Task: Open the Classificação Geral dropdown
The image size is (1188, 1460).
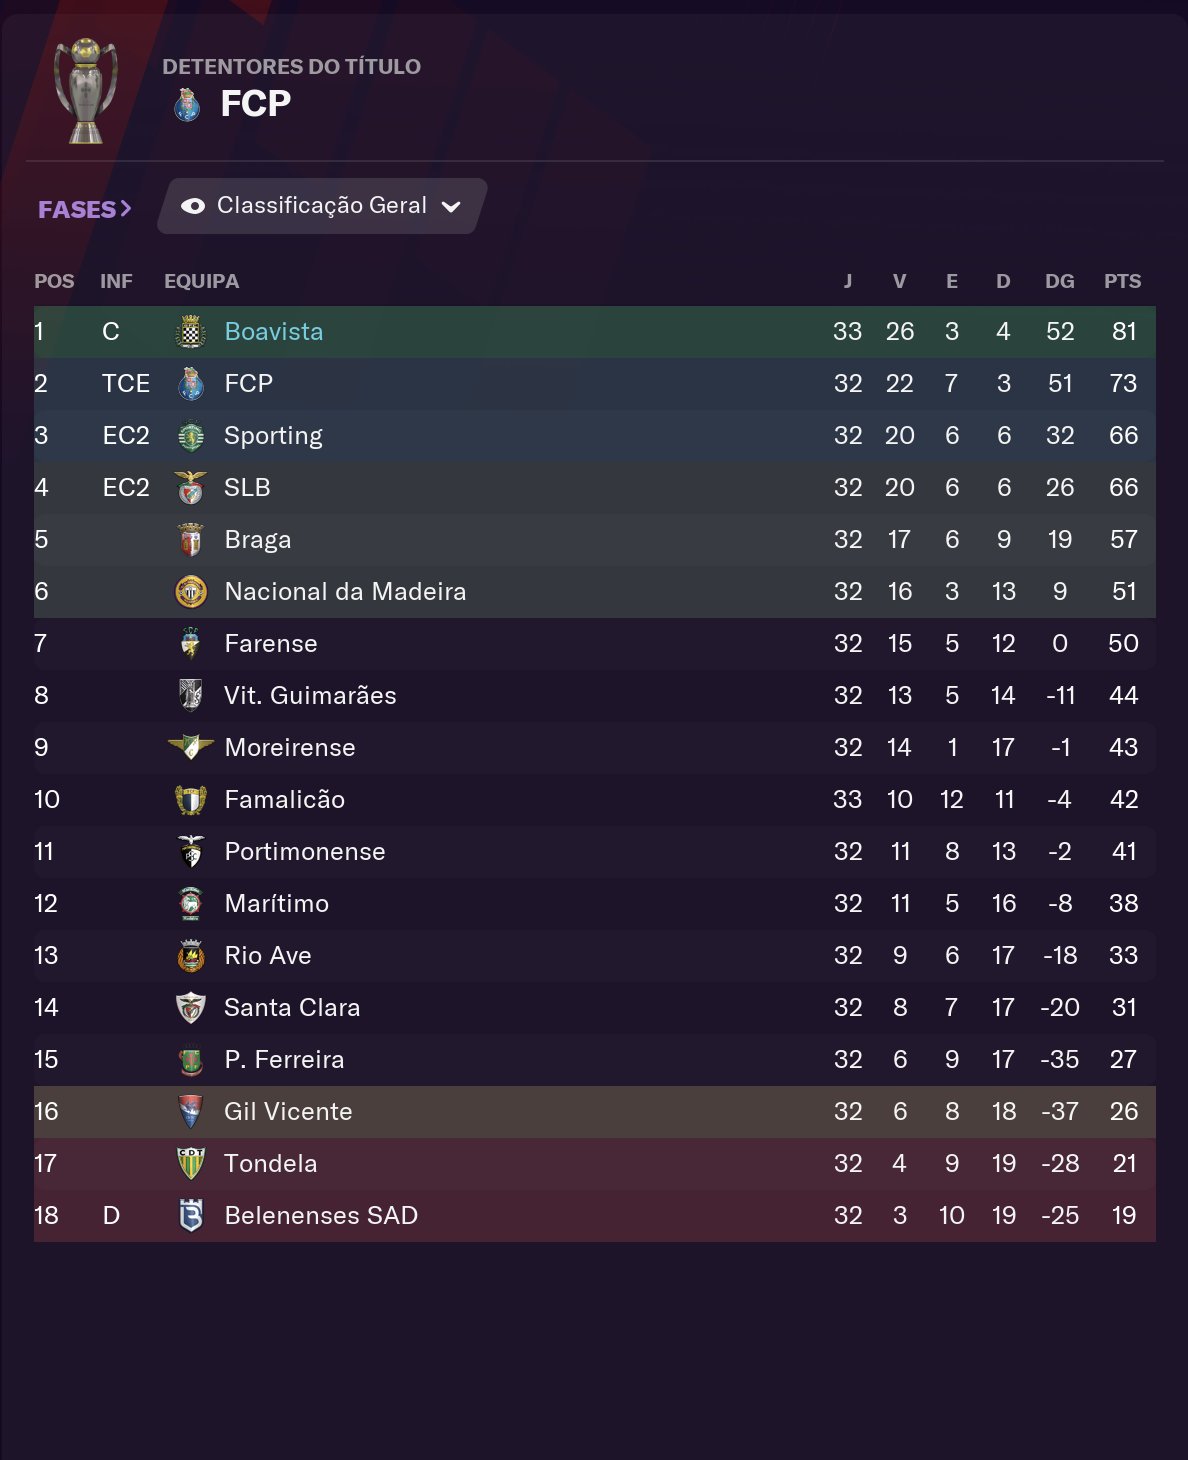Action: pyautogui.click(x=321, y=206)
